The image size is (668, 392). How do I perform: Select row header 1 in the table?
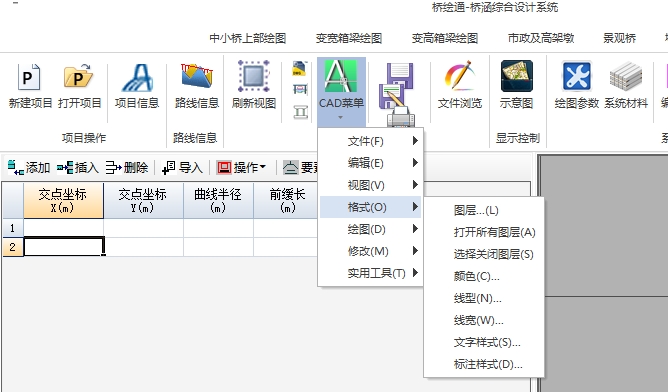tap(12, 228)
